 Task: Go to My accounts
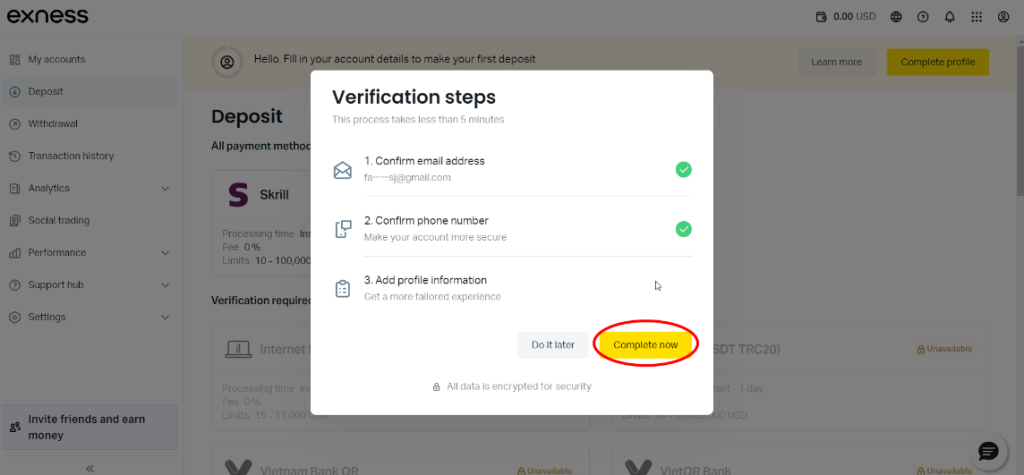tap(56, 59)
